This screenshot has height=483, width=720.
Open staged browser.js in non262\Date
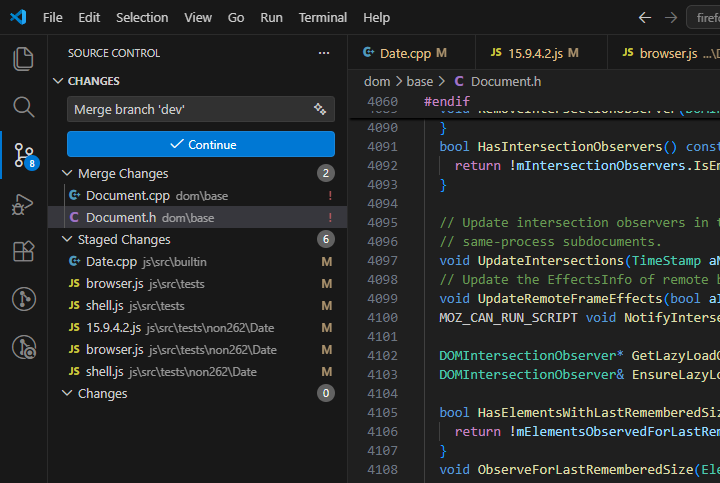(197, 350)
